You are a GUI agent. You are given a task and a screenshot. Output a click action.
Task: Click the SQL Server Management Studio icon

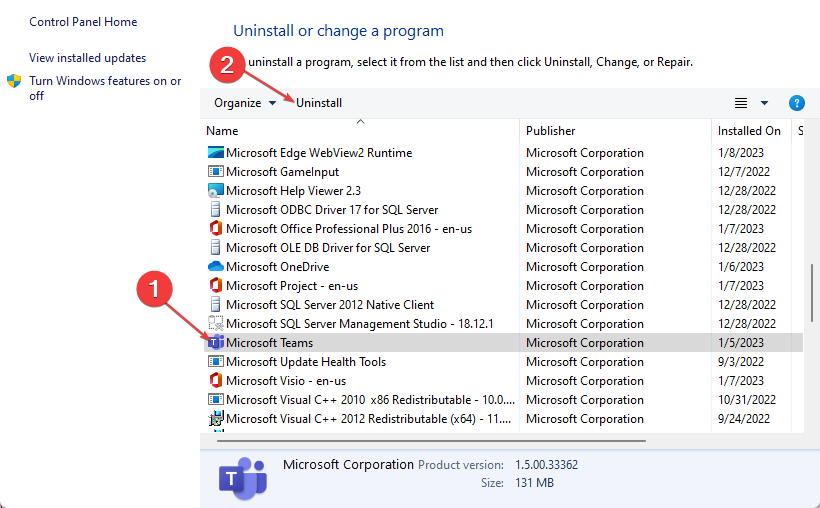pos(215,323)
